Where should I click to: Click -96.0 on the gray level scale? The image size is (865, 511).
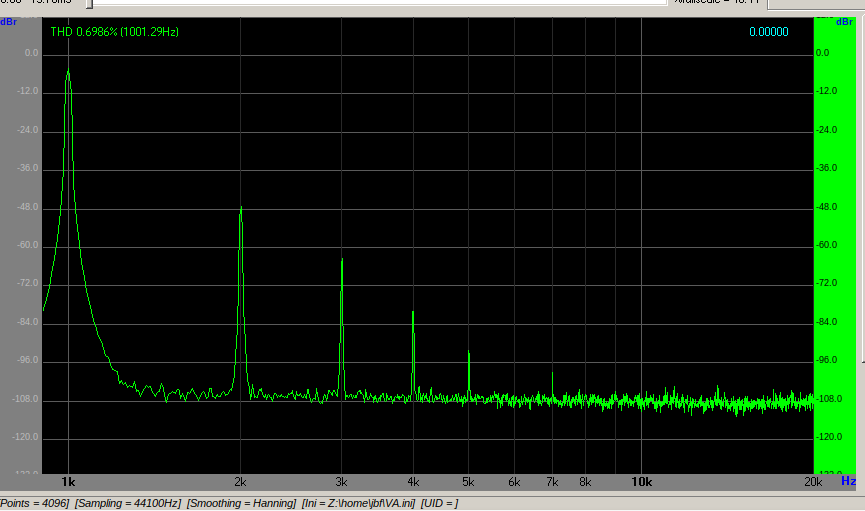pyautogui.click(x=28, y=360)
